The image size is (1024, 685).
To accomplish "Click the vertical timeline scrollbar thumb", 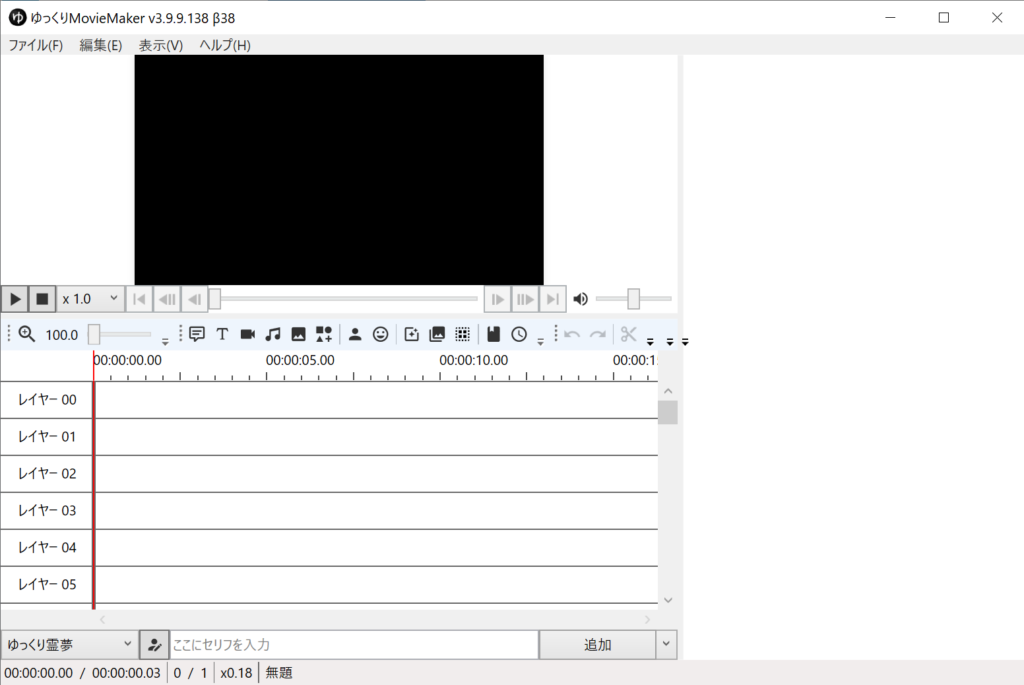I will [x=667, y=412].
